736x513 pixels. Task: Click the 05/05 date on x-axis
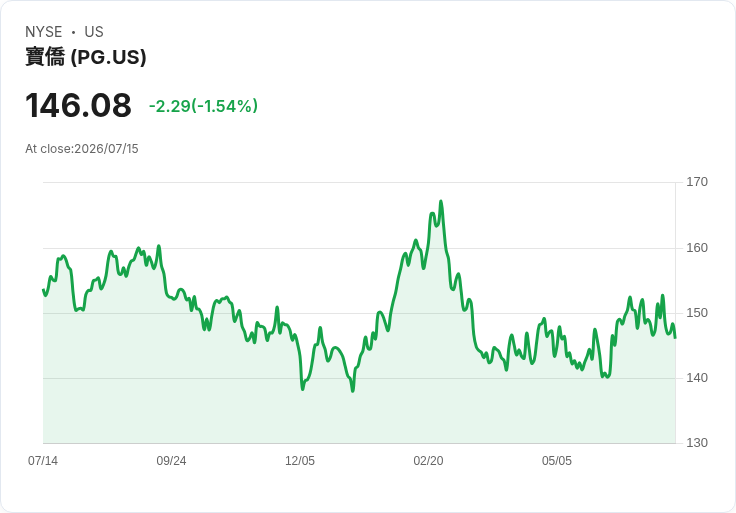point(557,460)
